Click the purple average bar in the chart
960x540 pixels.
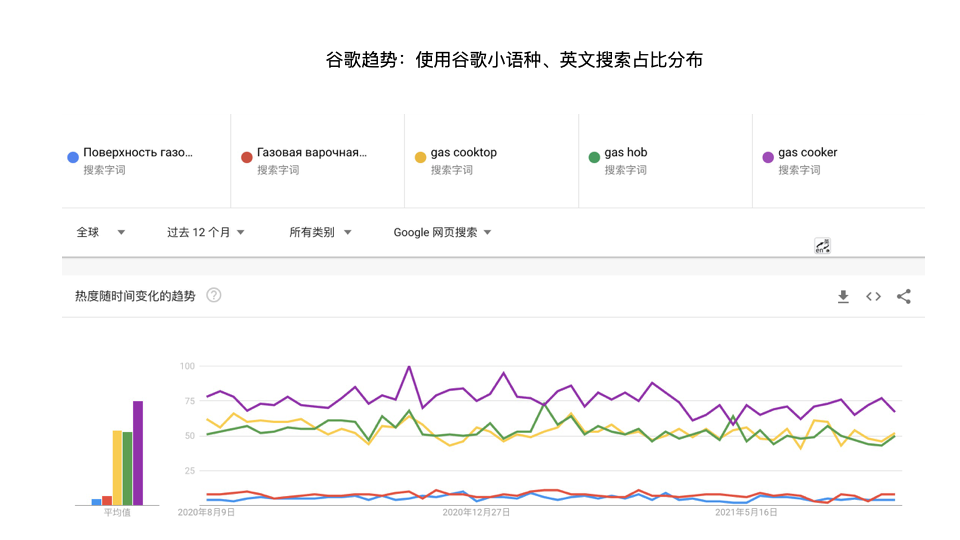point(138,453)
